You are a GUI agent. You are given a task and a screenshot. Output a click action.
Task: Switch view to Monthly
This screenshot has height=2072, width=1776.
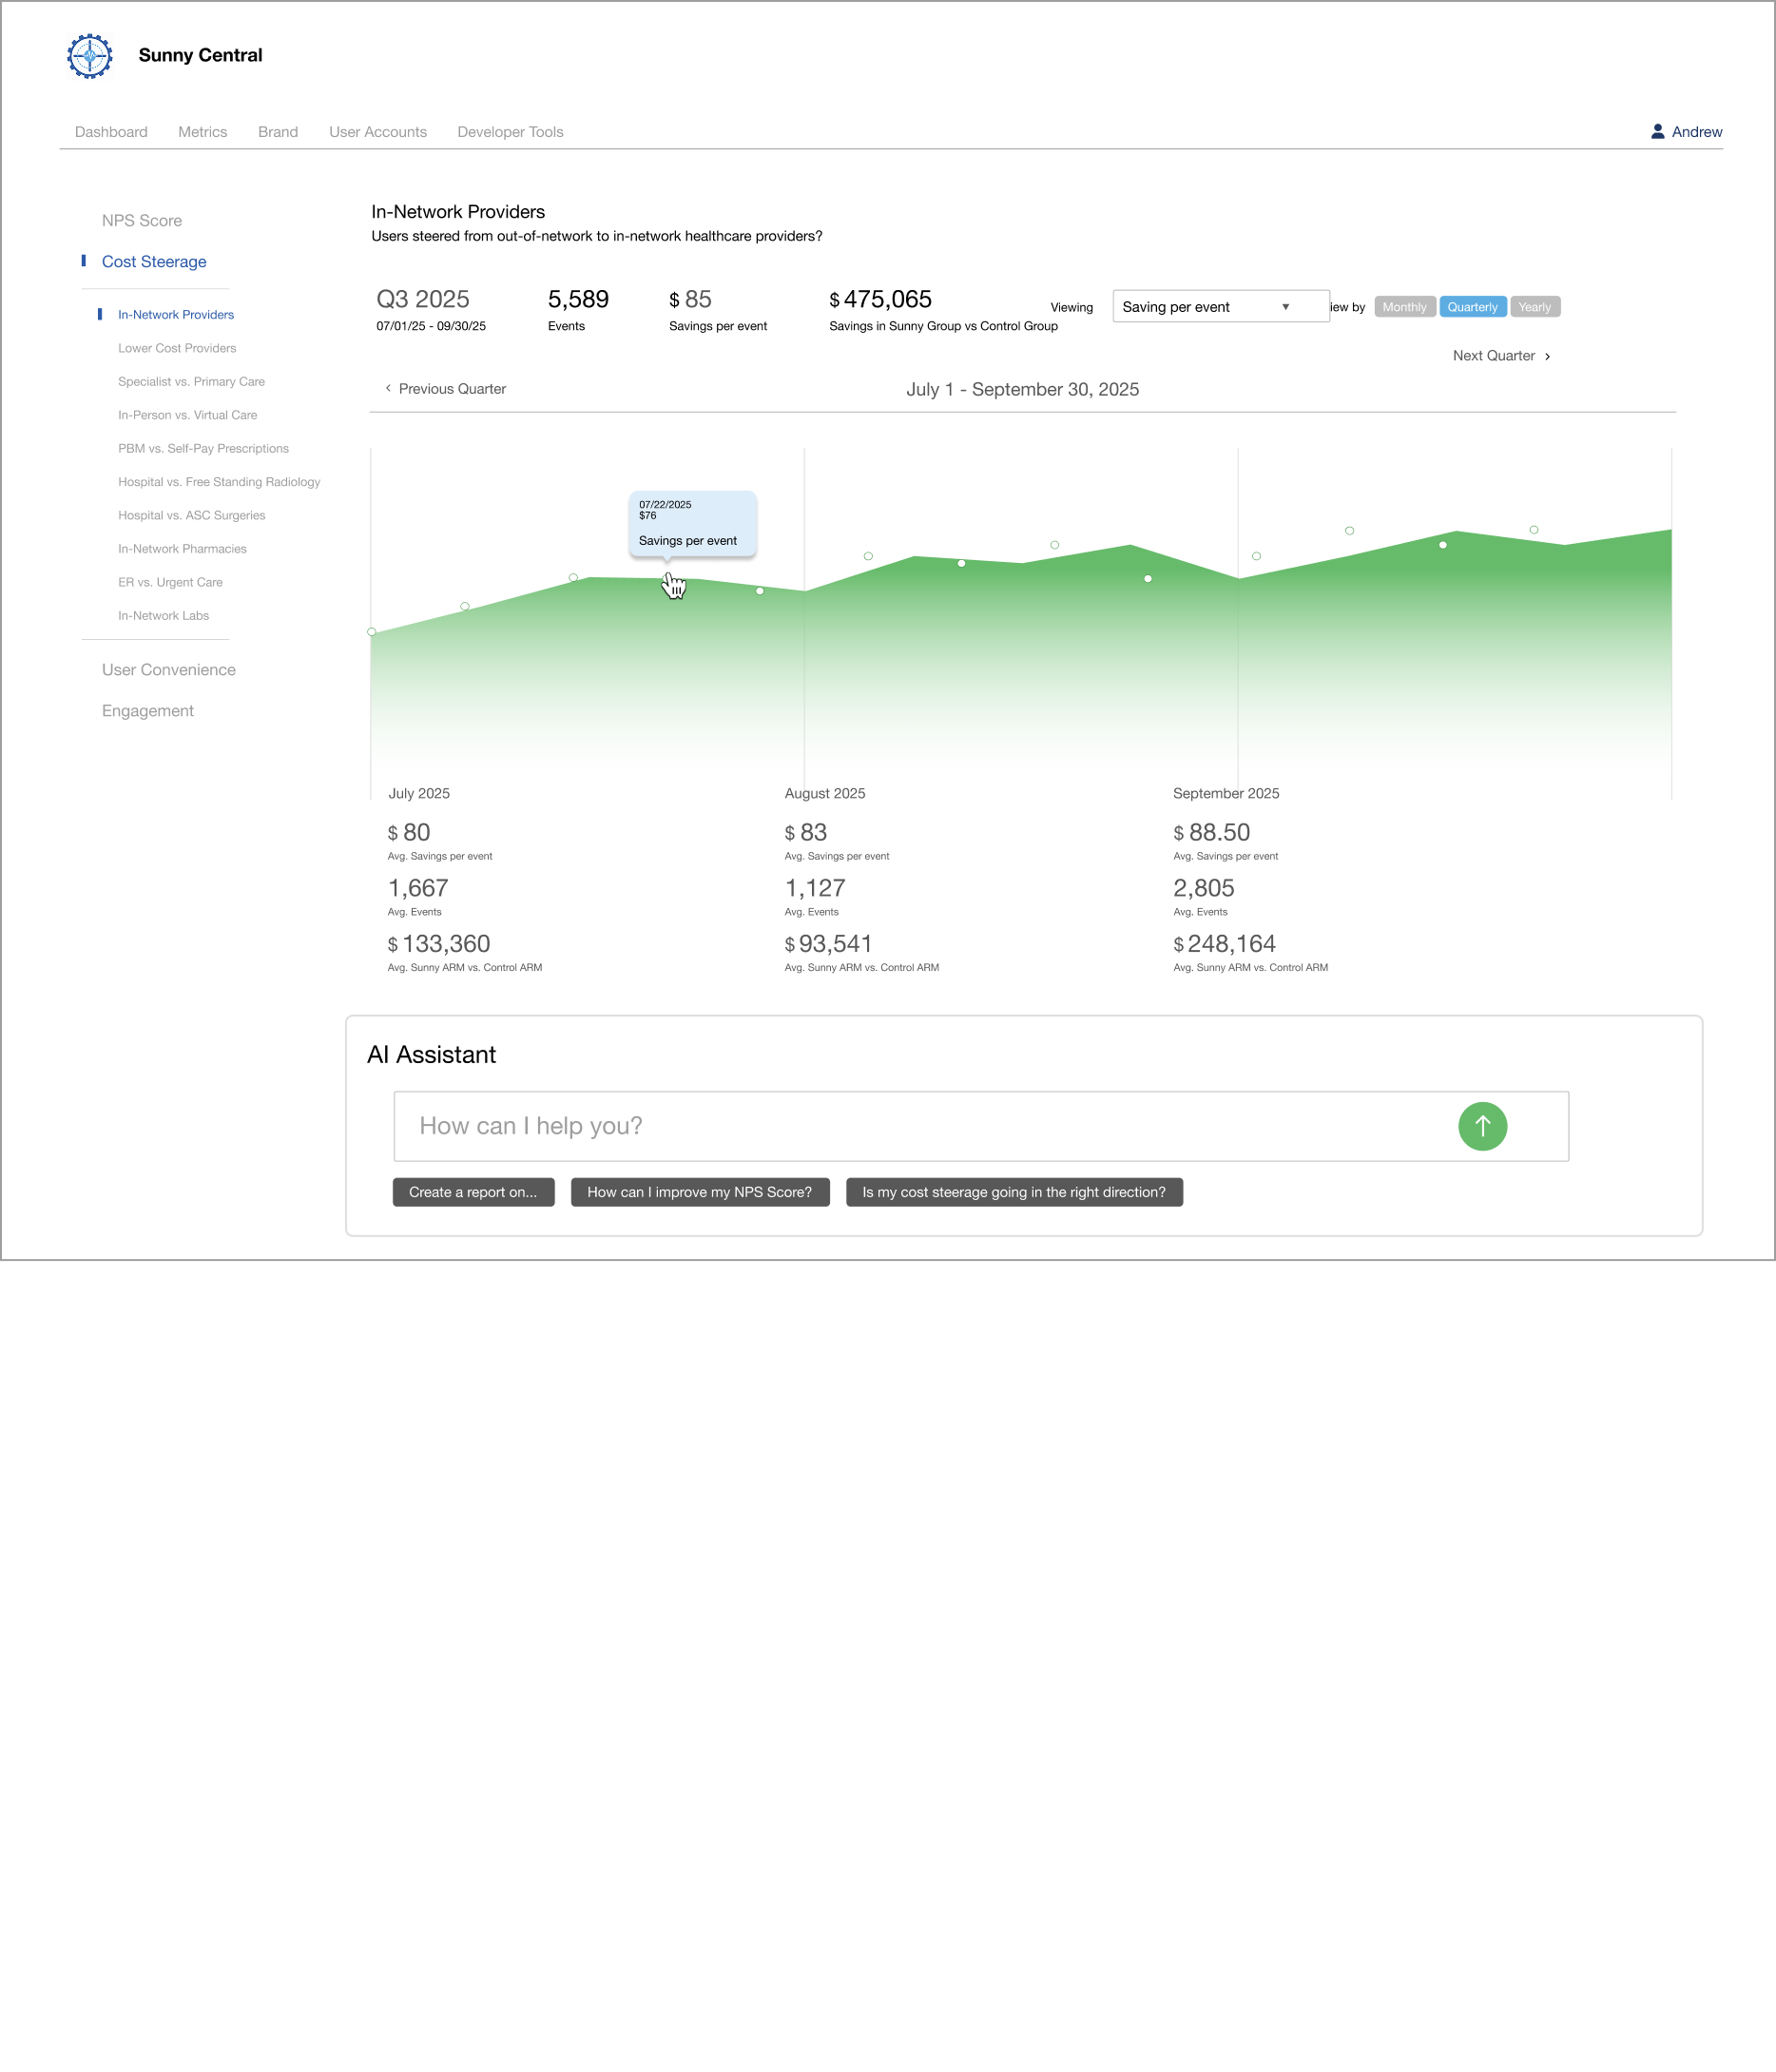[1404, 307]
